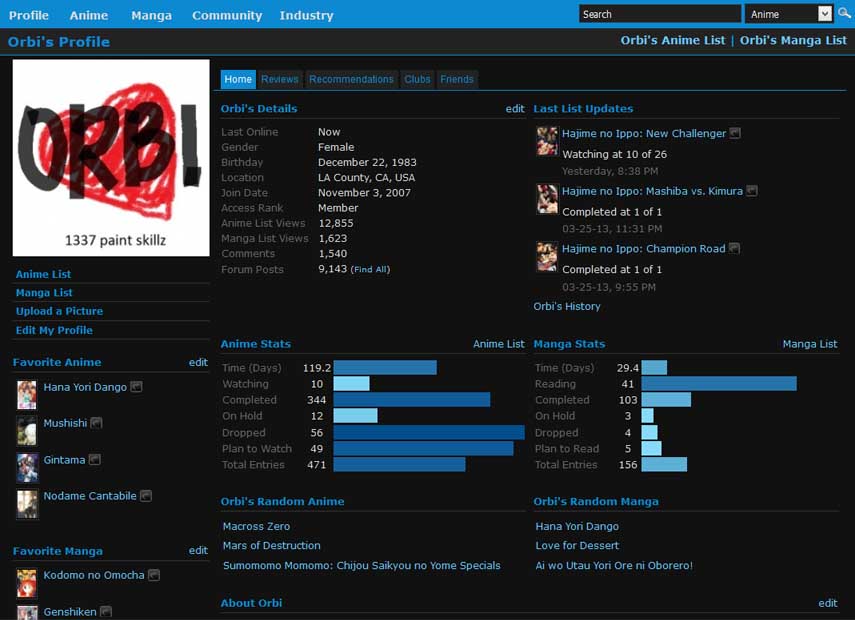The height and width of the screenshot is (620, 855).
Task: Open Mashiba vs. Kimura update thumbnail
Action: [x=547, y=198]
